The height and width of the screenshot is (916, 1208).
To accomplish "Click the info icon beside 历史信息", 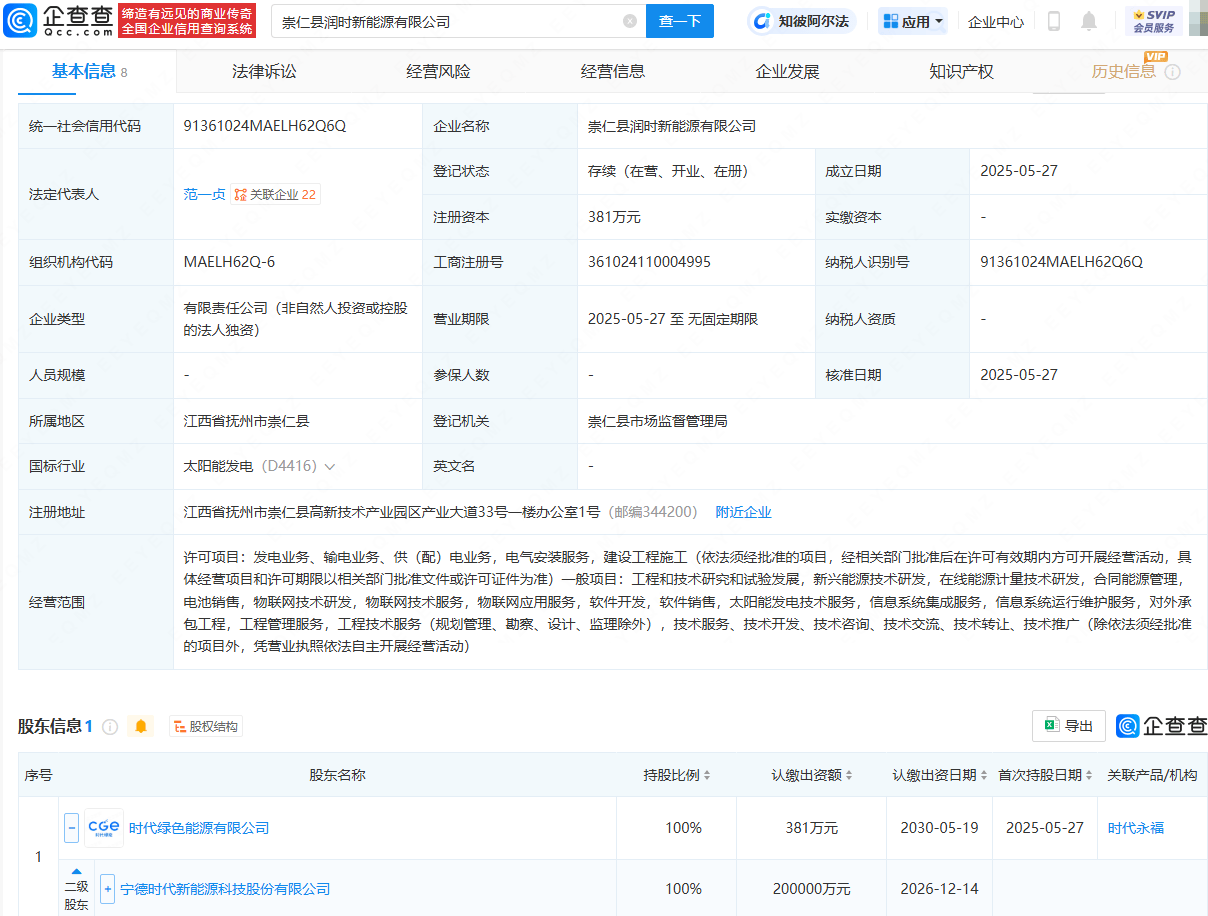I will pos(1173,72).
